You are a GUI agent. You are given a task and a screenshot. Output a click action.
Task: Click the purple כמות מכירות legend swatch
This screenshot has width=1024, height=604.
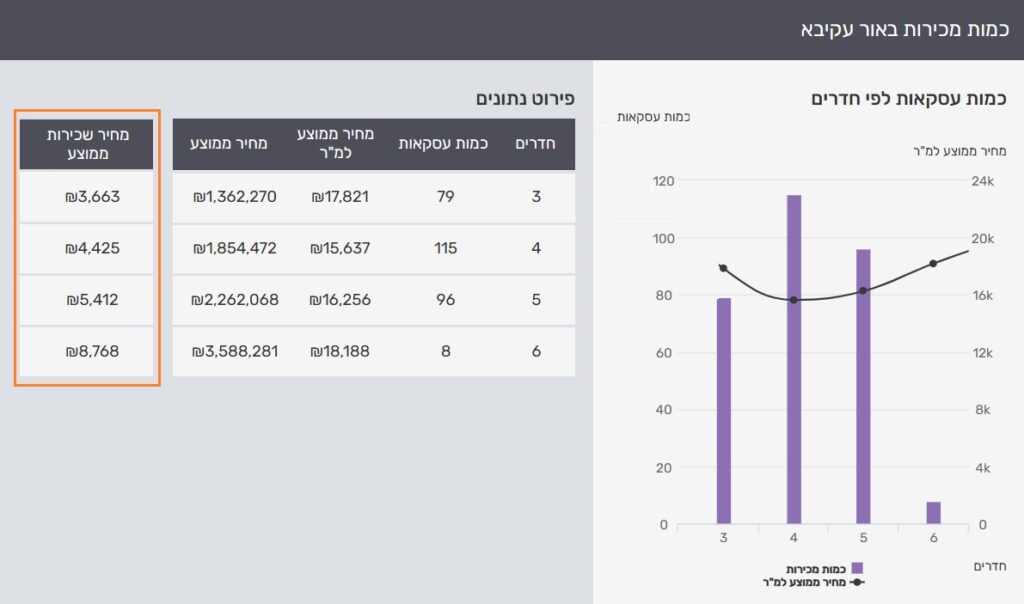(856, 568)
